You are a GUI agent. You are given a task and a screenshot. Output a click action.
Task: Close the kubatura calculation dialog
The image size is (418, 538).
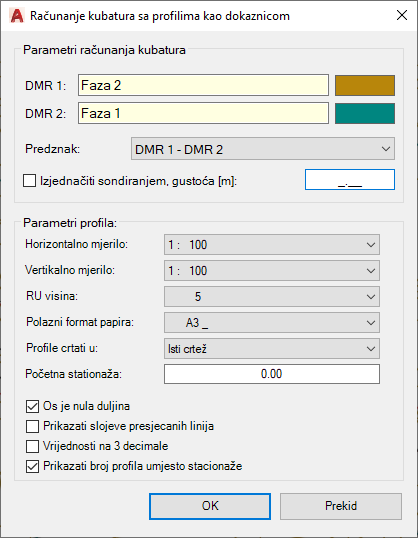402,15
